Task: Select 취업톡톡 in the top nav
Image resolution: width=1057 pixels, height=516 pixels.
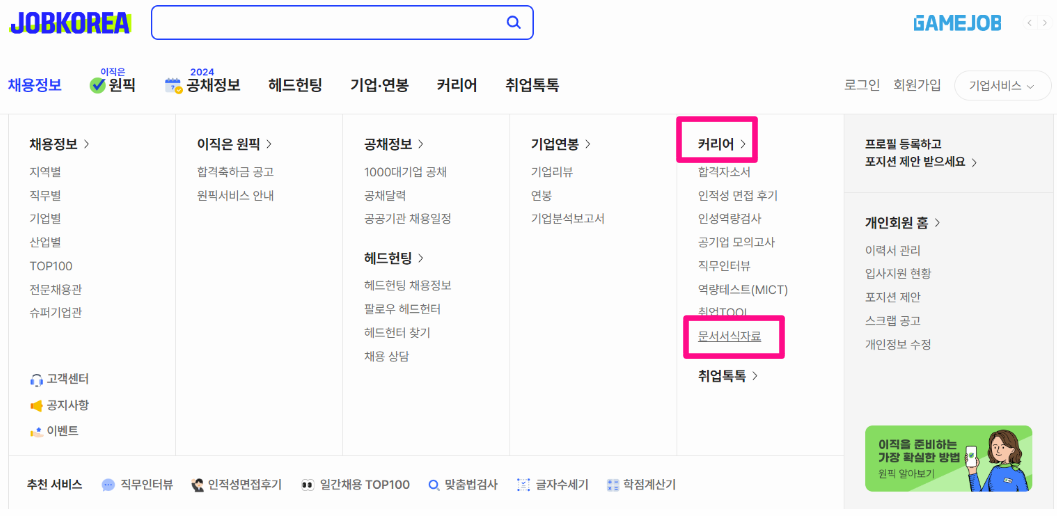Action: pyautogui.click(x=532, y=86)
